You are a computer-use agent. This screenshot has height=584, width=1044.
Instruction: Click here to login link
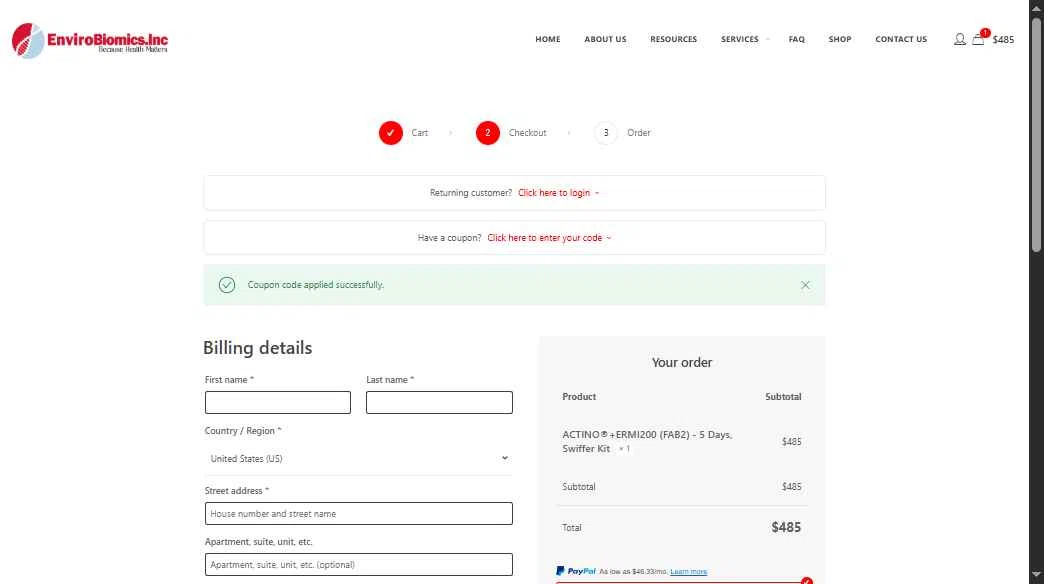(558, 192)
